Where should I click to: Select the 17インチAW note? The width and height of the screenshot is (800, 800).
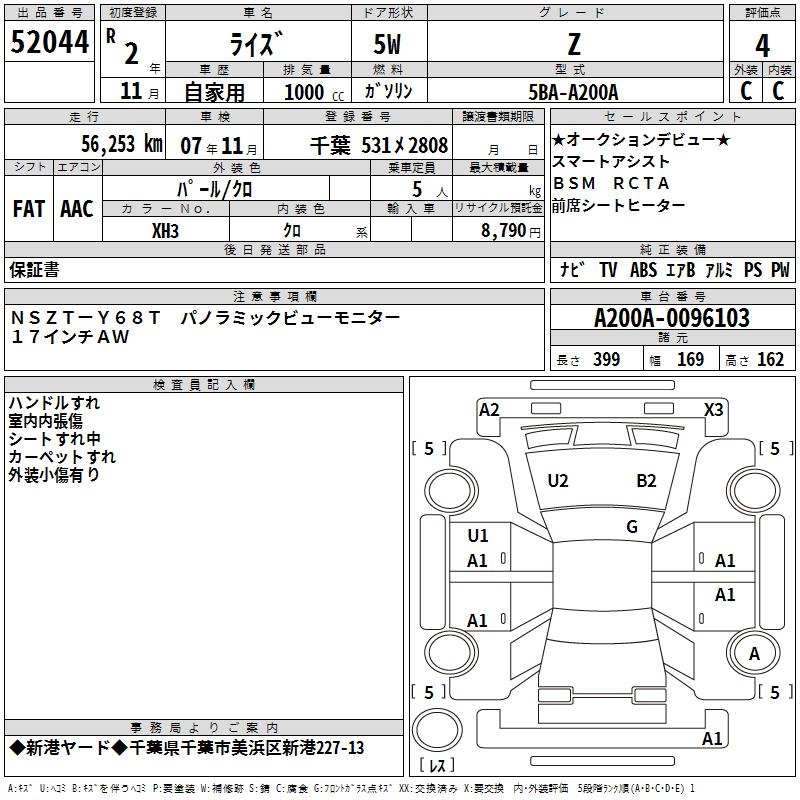point(70,337)
